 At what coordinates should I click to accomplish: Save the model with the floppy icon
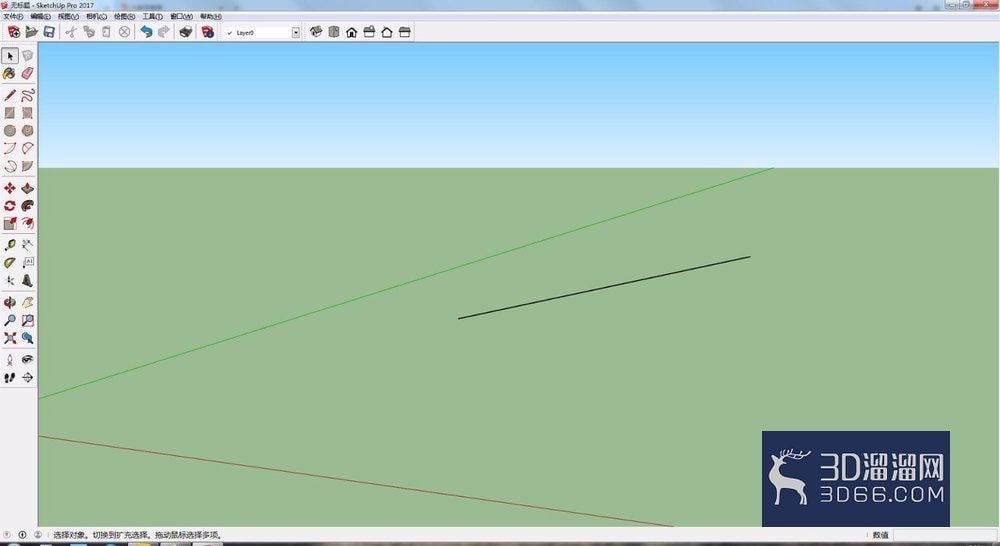pyautogui.click(x=48, y=32)
